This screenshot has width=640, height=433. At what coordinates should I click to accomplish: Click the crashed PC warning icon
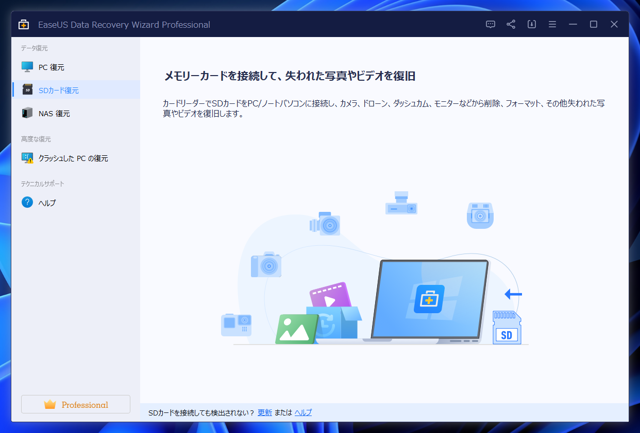27,158
